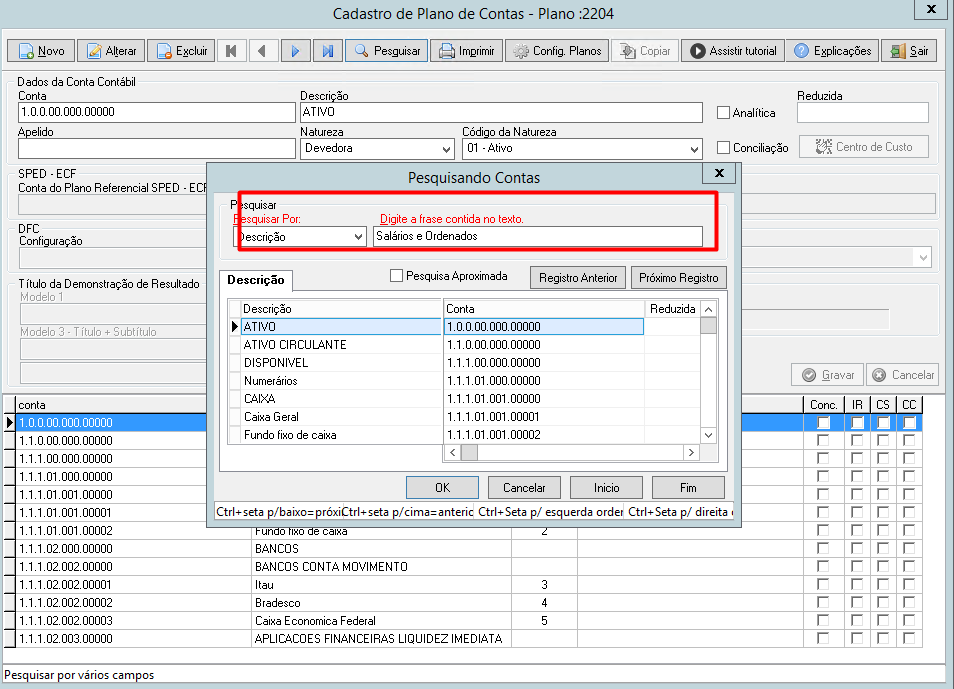The height and width of the screenshot is (689, 954).
Task: Click the Novo toolbar button
Action: (41, 51)
